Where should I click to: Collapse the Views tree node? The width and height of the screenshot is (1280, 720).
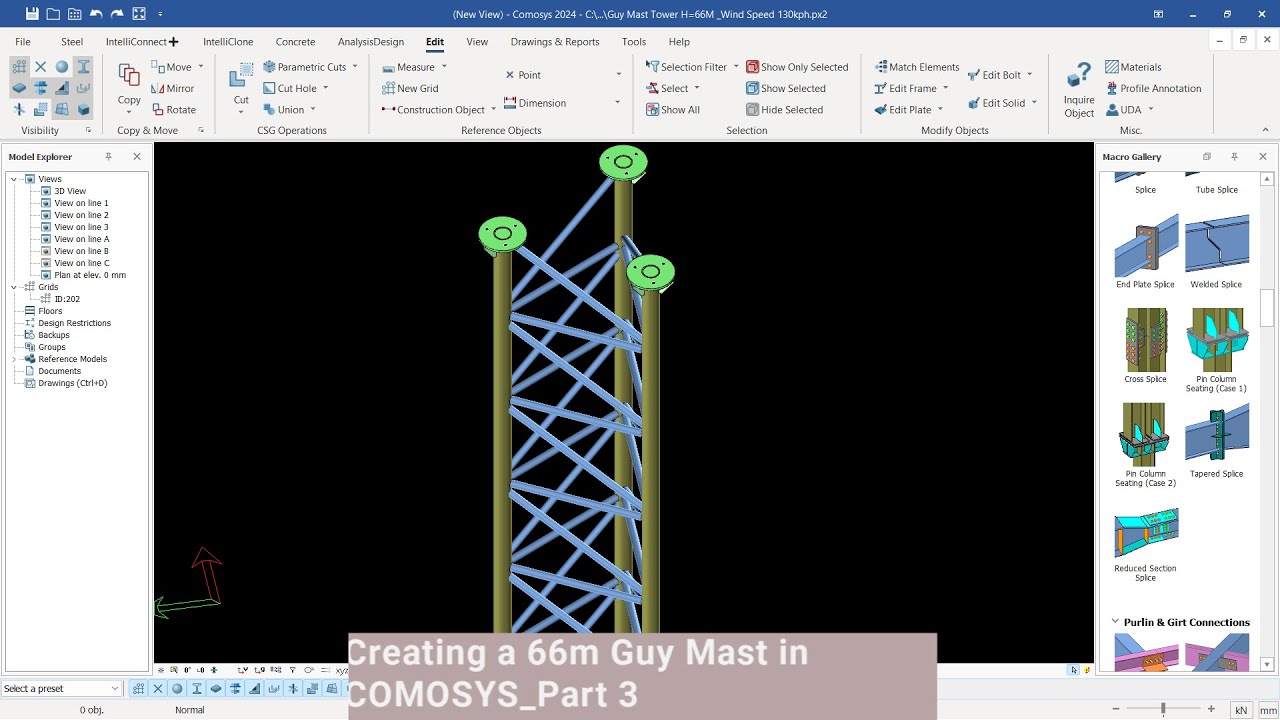tap(14, 179)
